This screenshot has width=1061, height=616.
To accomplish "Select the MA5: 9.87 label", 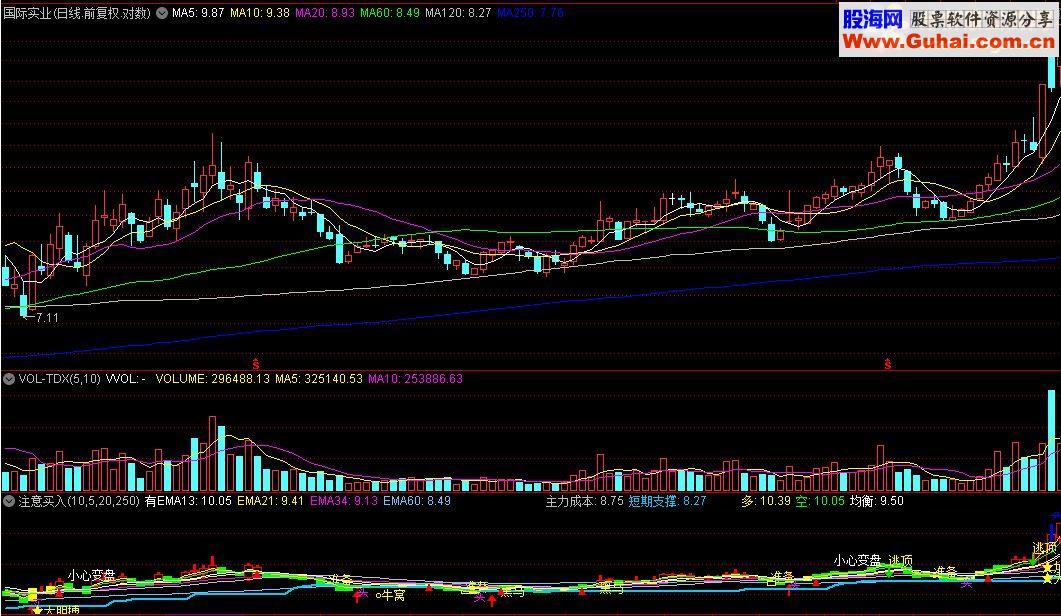I will click(x=198, y=12).
